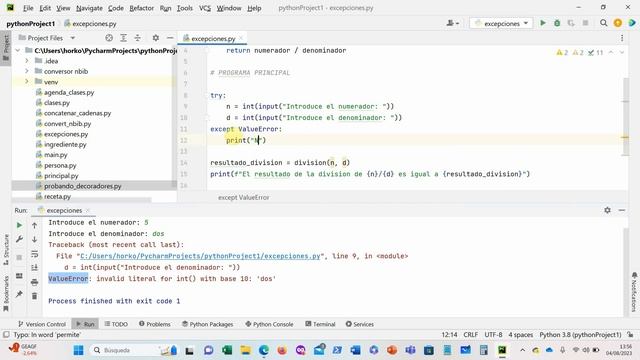Image resolution: width=640 pixels, height=360 pixels.
Task: Open the File menu
Action: click(28, 8)
